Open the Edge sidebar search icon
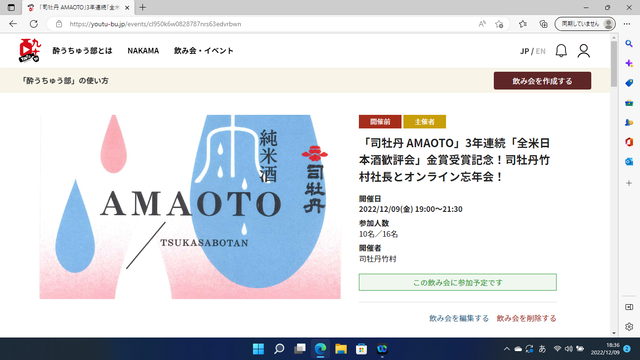Viewport: 640px width, 360px height. [629, 43]
